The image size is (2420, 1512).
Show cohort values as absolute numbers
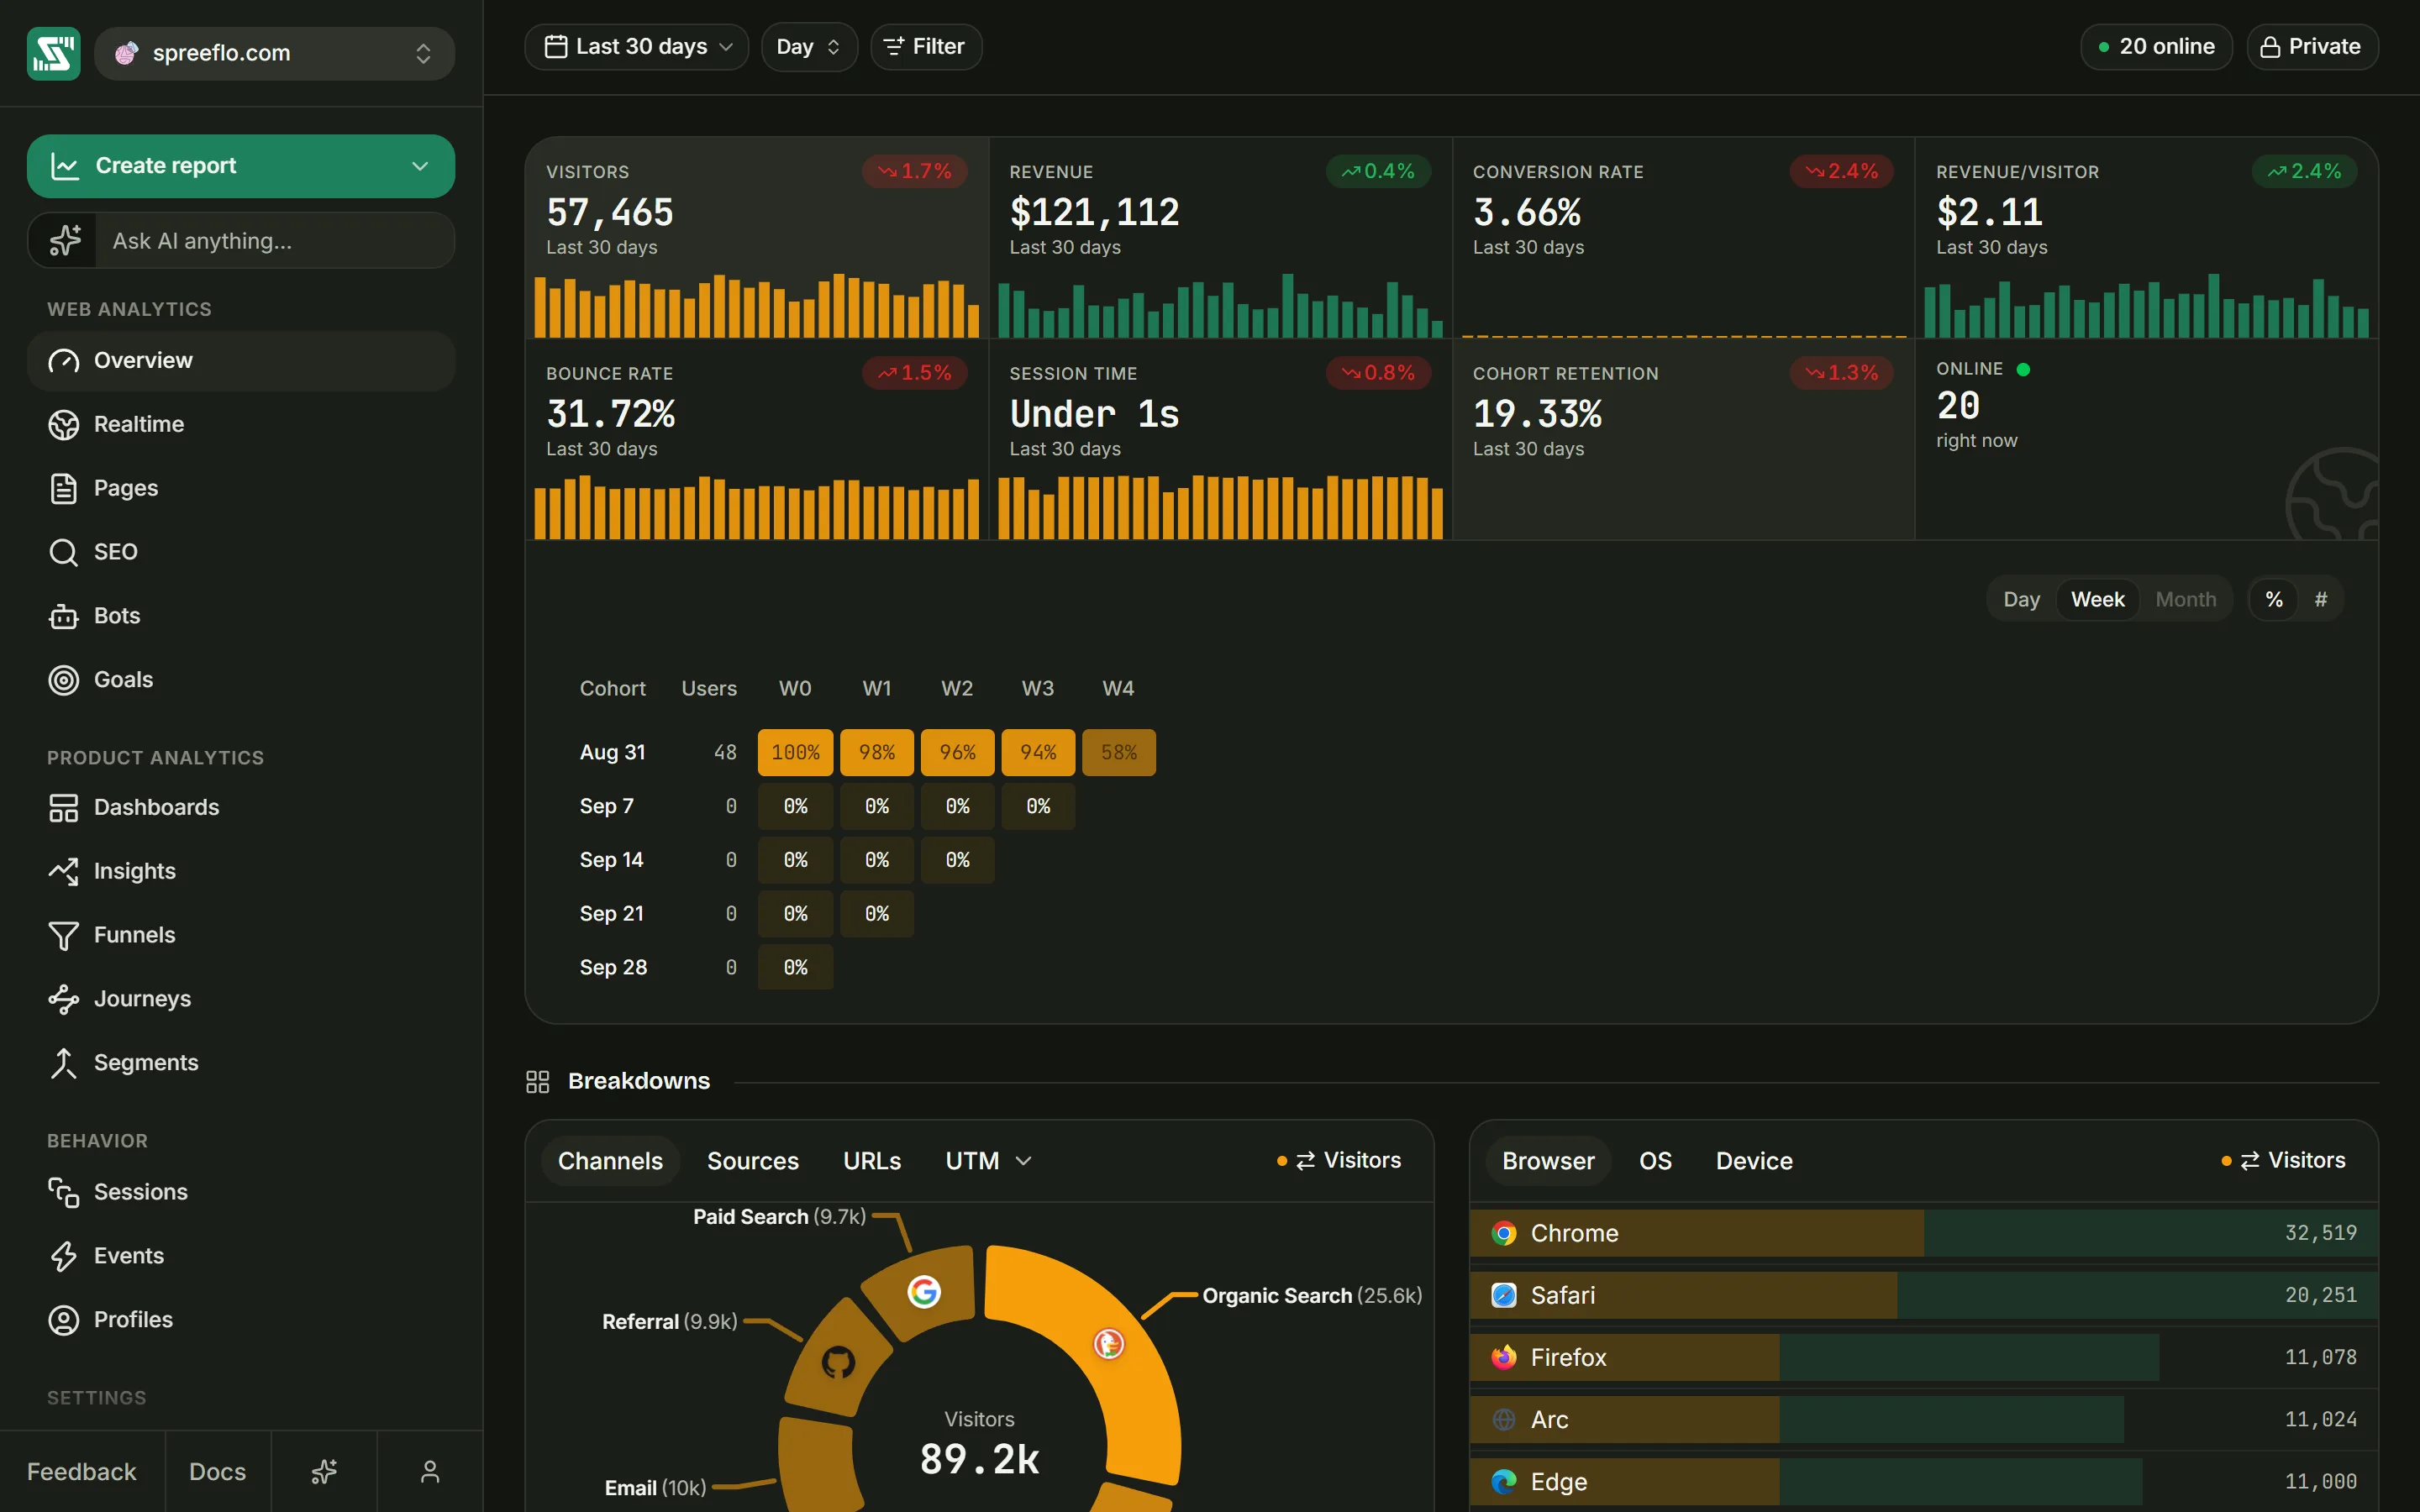pyautogui.click(x=2320, y=599)
